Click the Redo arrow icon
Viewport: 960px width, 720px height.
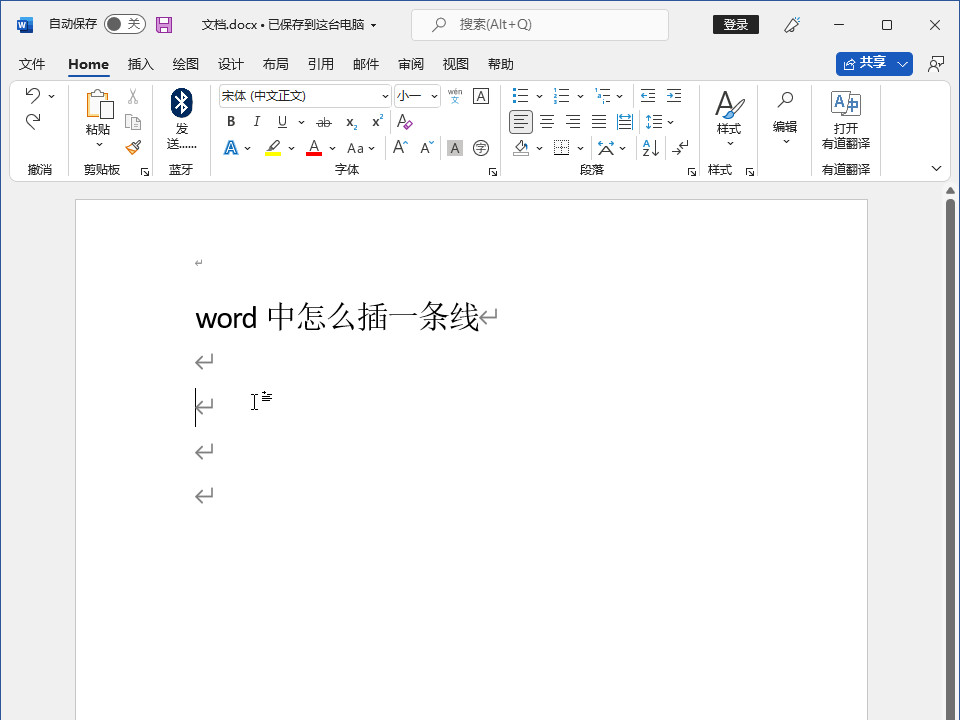tap(32, 122)
